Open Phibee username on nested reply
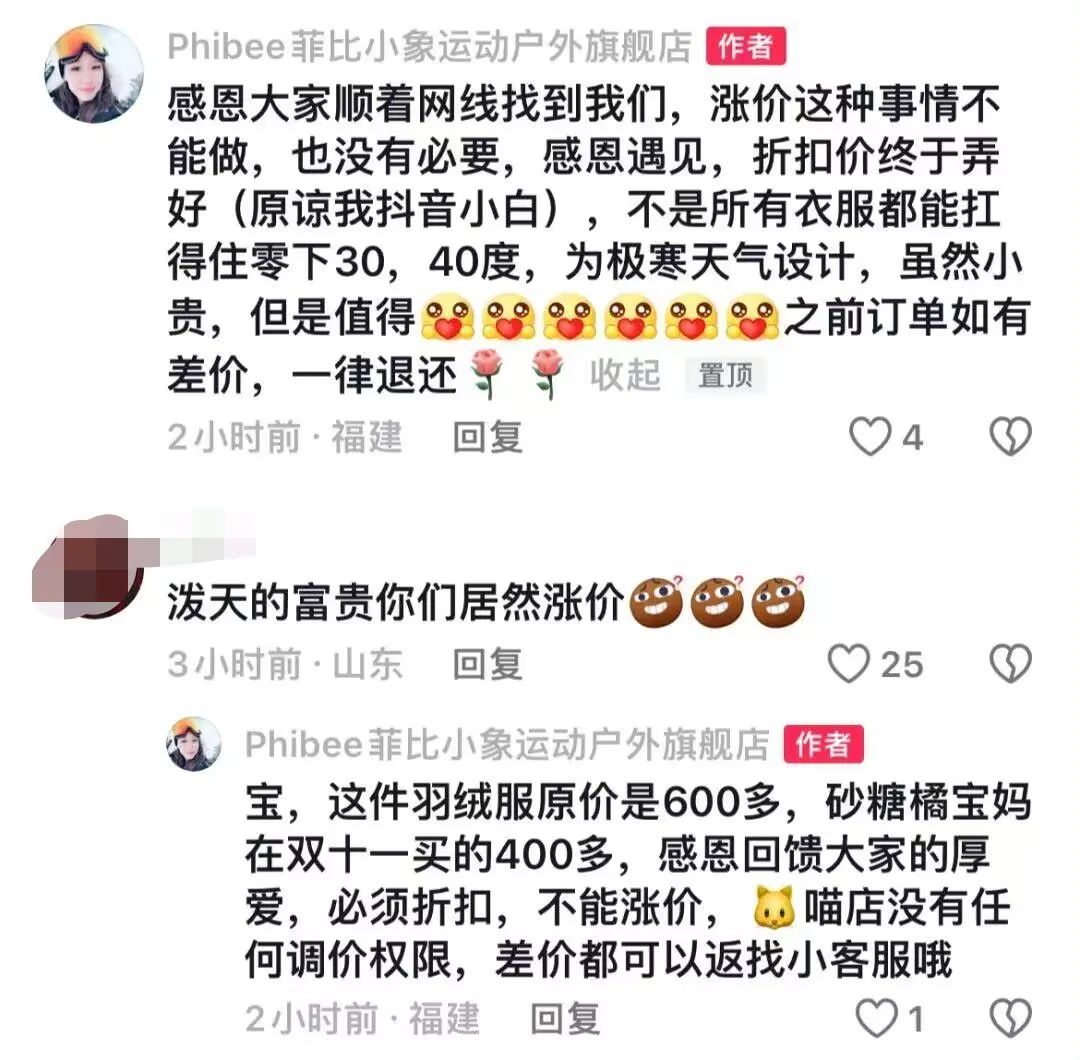Screen dimensions: 1080x1060 click(x=507, y=745)
